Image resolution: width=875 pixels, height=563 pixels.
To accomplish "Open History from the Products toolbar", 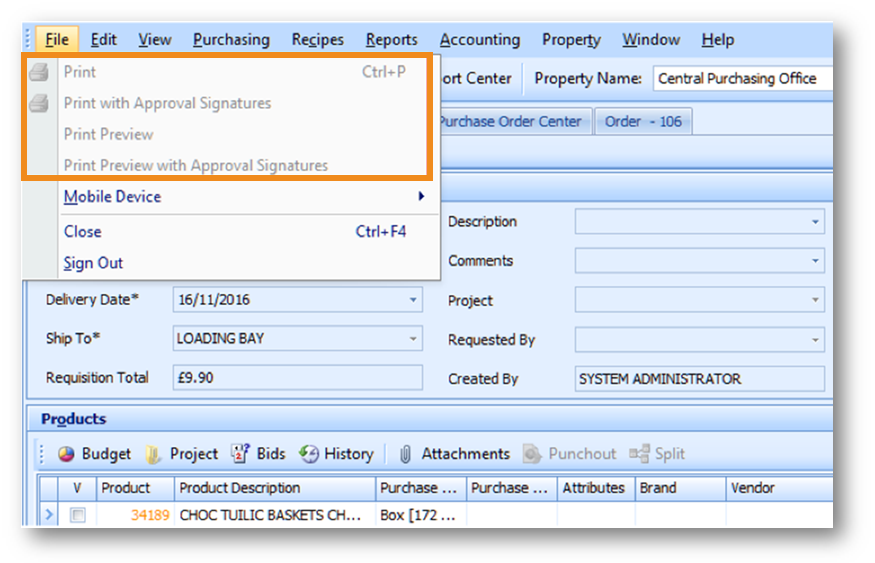I will (309, 454).
